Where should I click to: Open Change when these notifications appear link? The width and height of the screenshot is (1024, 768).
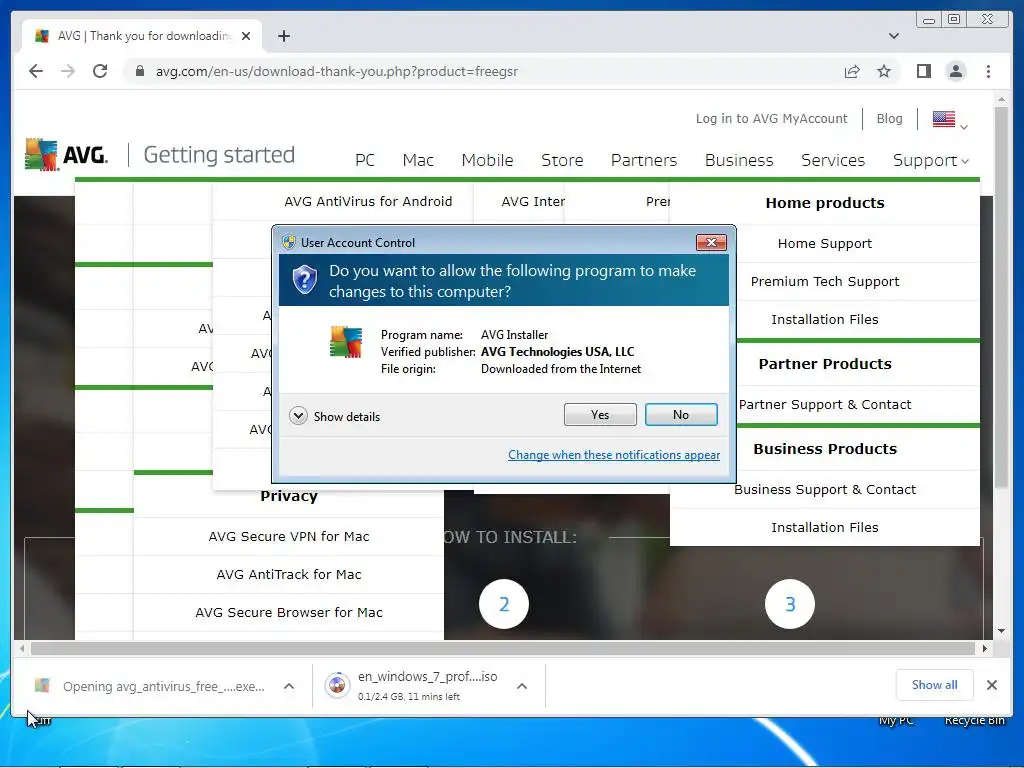[x=614, y=455]
